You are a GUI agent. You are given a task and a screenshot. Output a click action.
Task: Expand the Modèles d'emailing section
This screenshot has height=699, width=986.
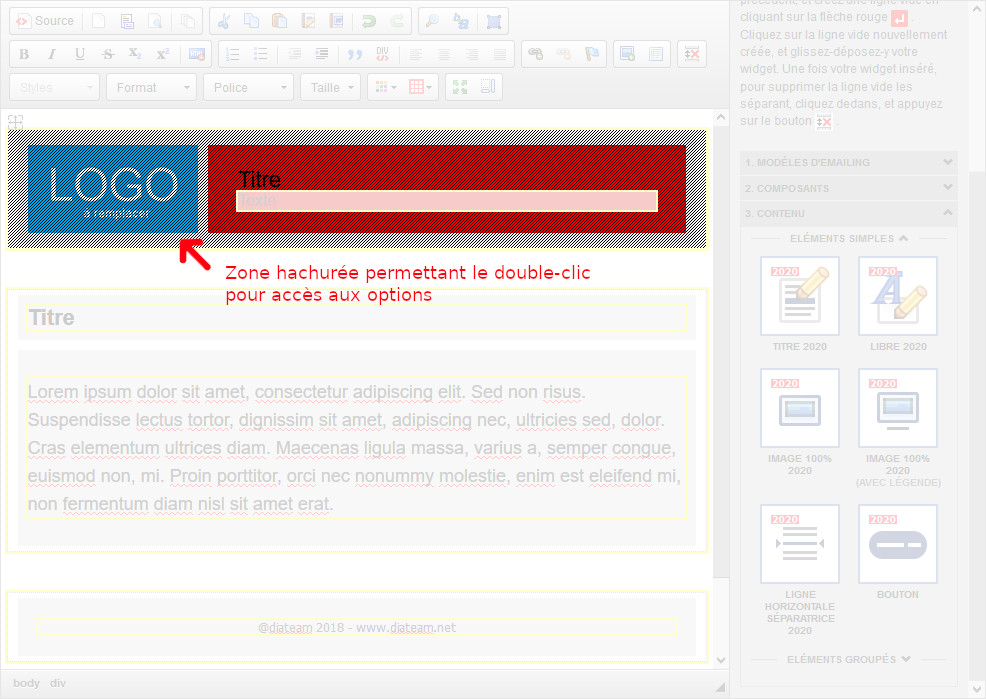coord(848,162)
